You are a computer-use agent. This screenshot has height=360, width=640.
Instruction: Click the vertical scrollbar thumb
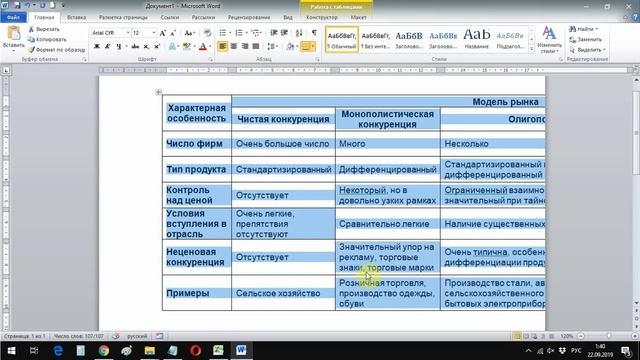(x=636, y=133)
